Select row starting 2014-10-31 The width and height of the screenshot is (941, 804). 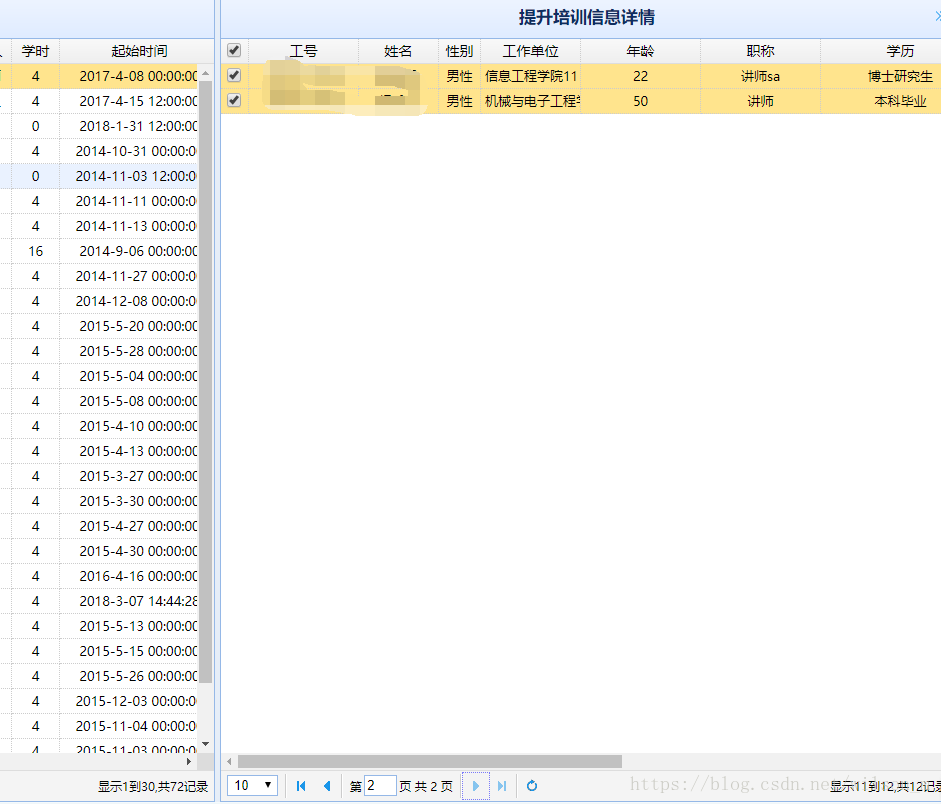[x=98, y=151]
